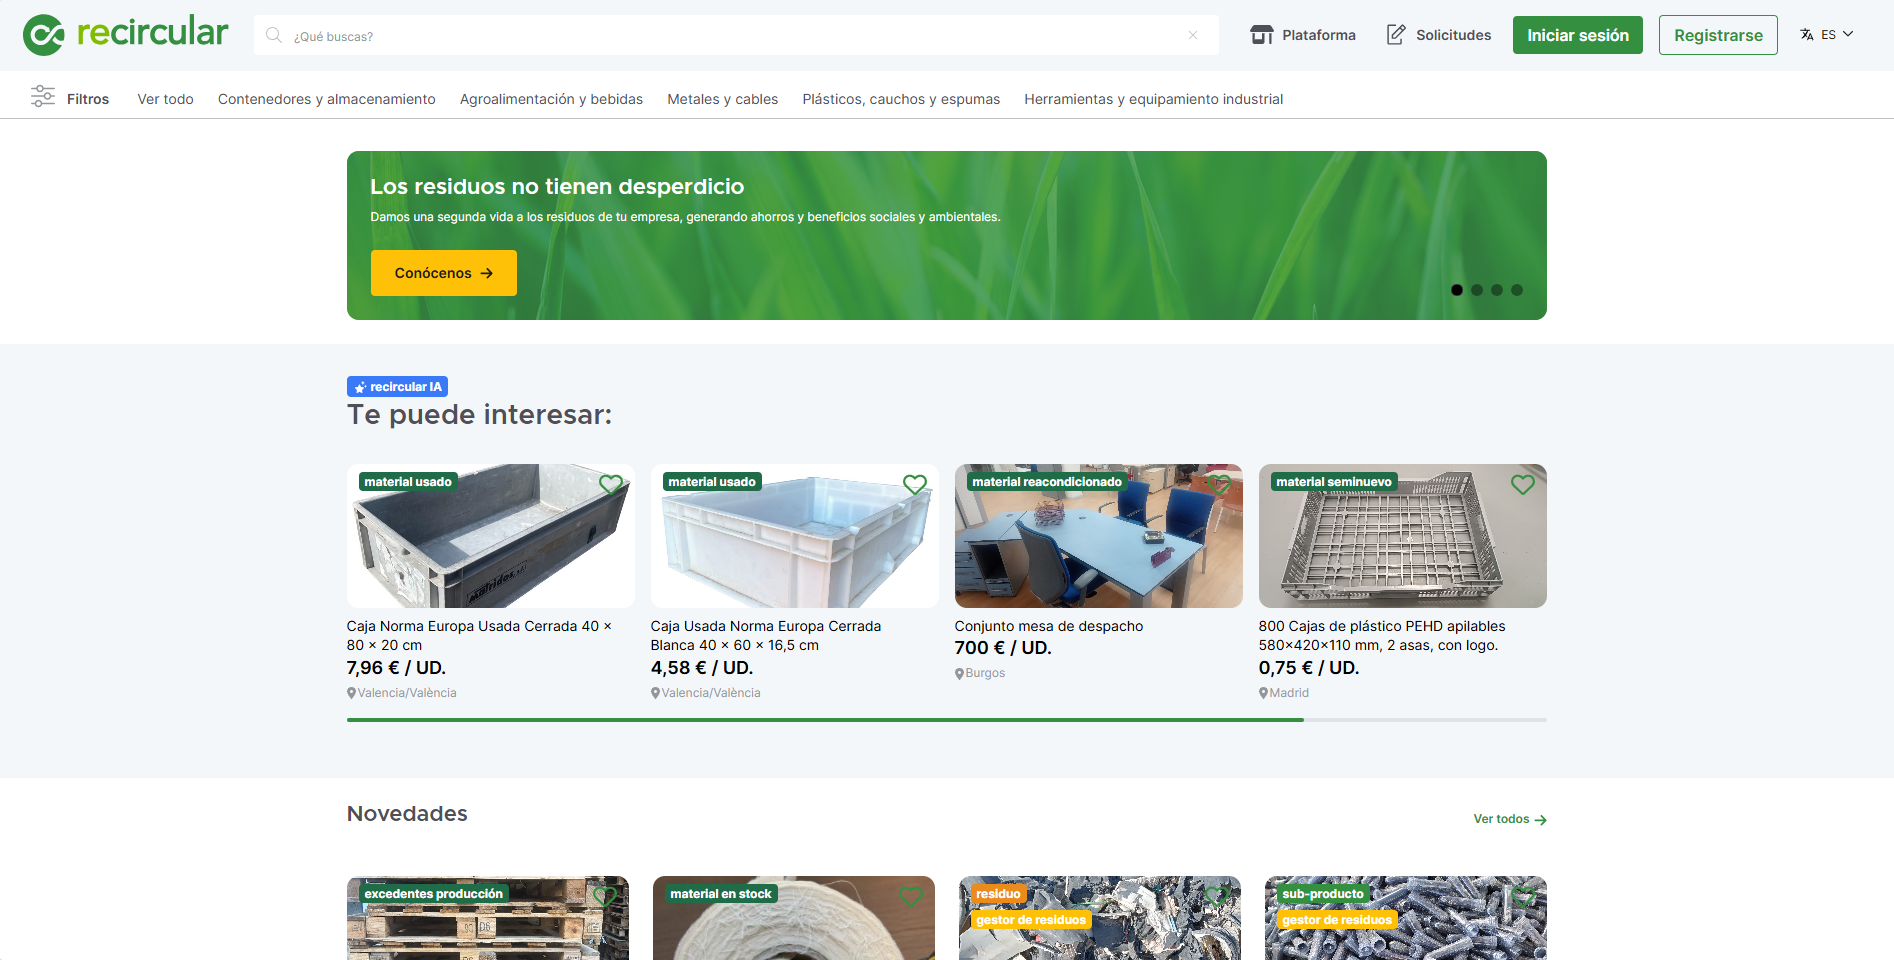This screenshot has width=1894, height=960.
Task: Click the 'material reacondicionado' tag
Action: [1047, 482]
